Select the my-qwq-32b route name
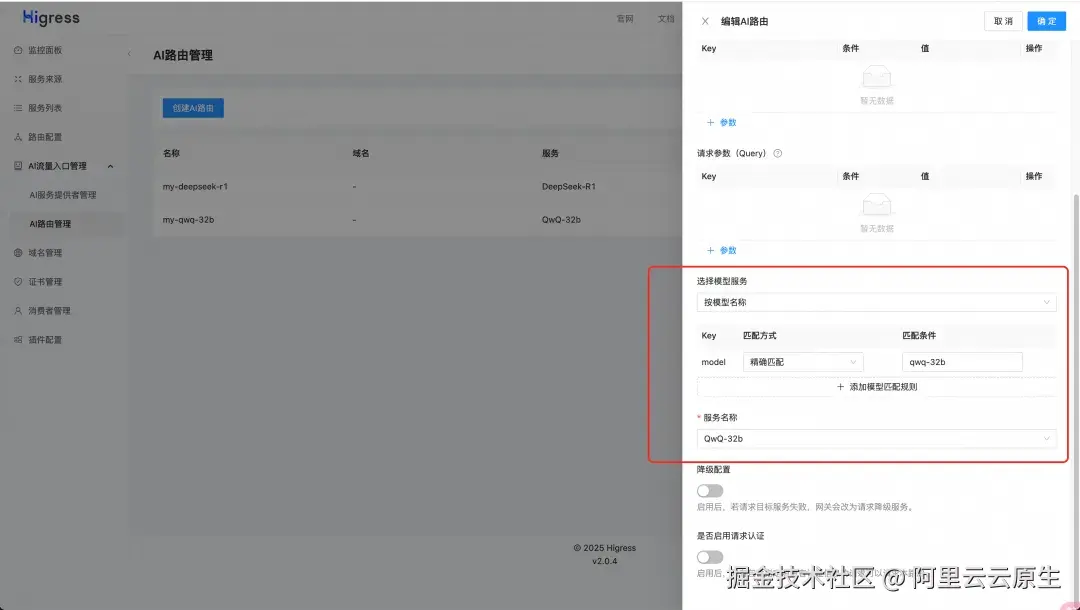 (188, 220)
